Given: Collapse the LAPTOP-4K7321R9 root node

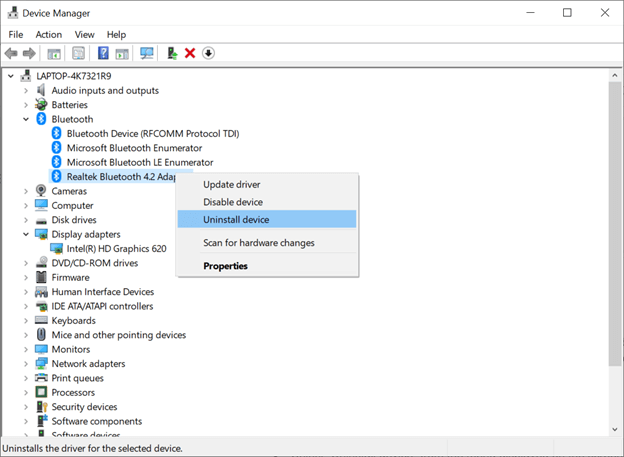Looking at the screenshot, I should 11,76.
